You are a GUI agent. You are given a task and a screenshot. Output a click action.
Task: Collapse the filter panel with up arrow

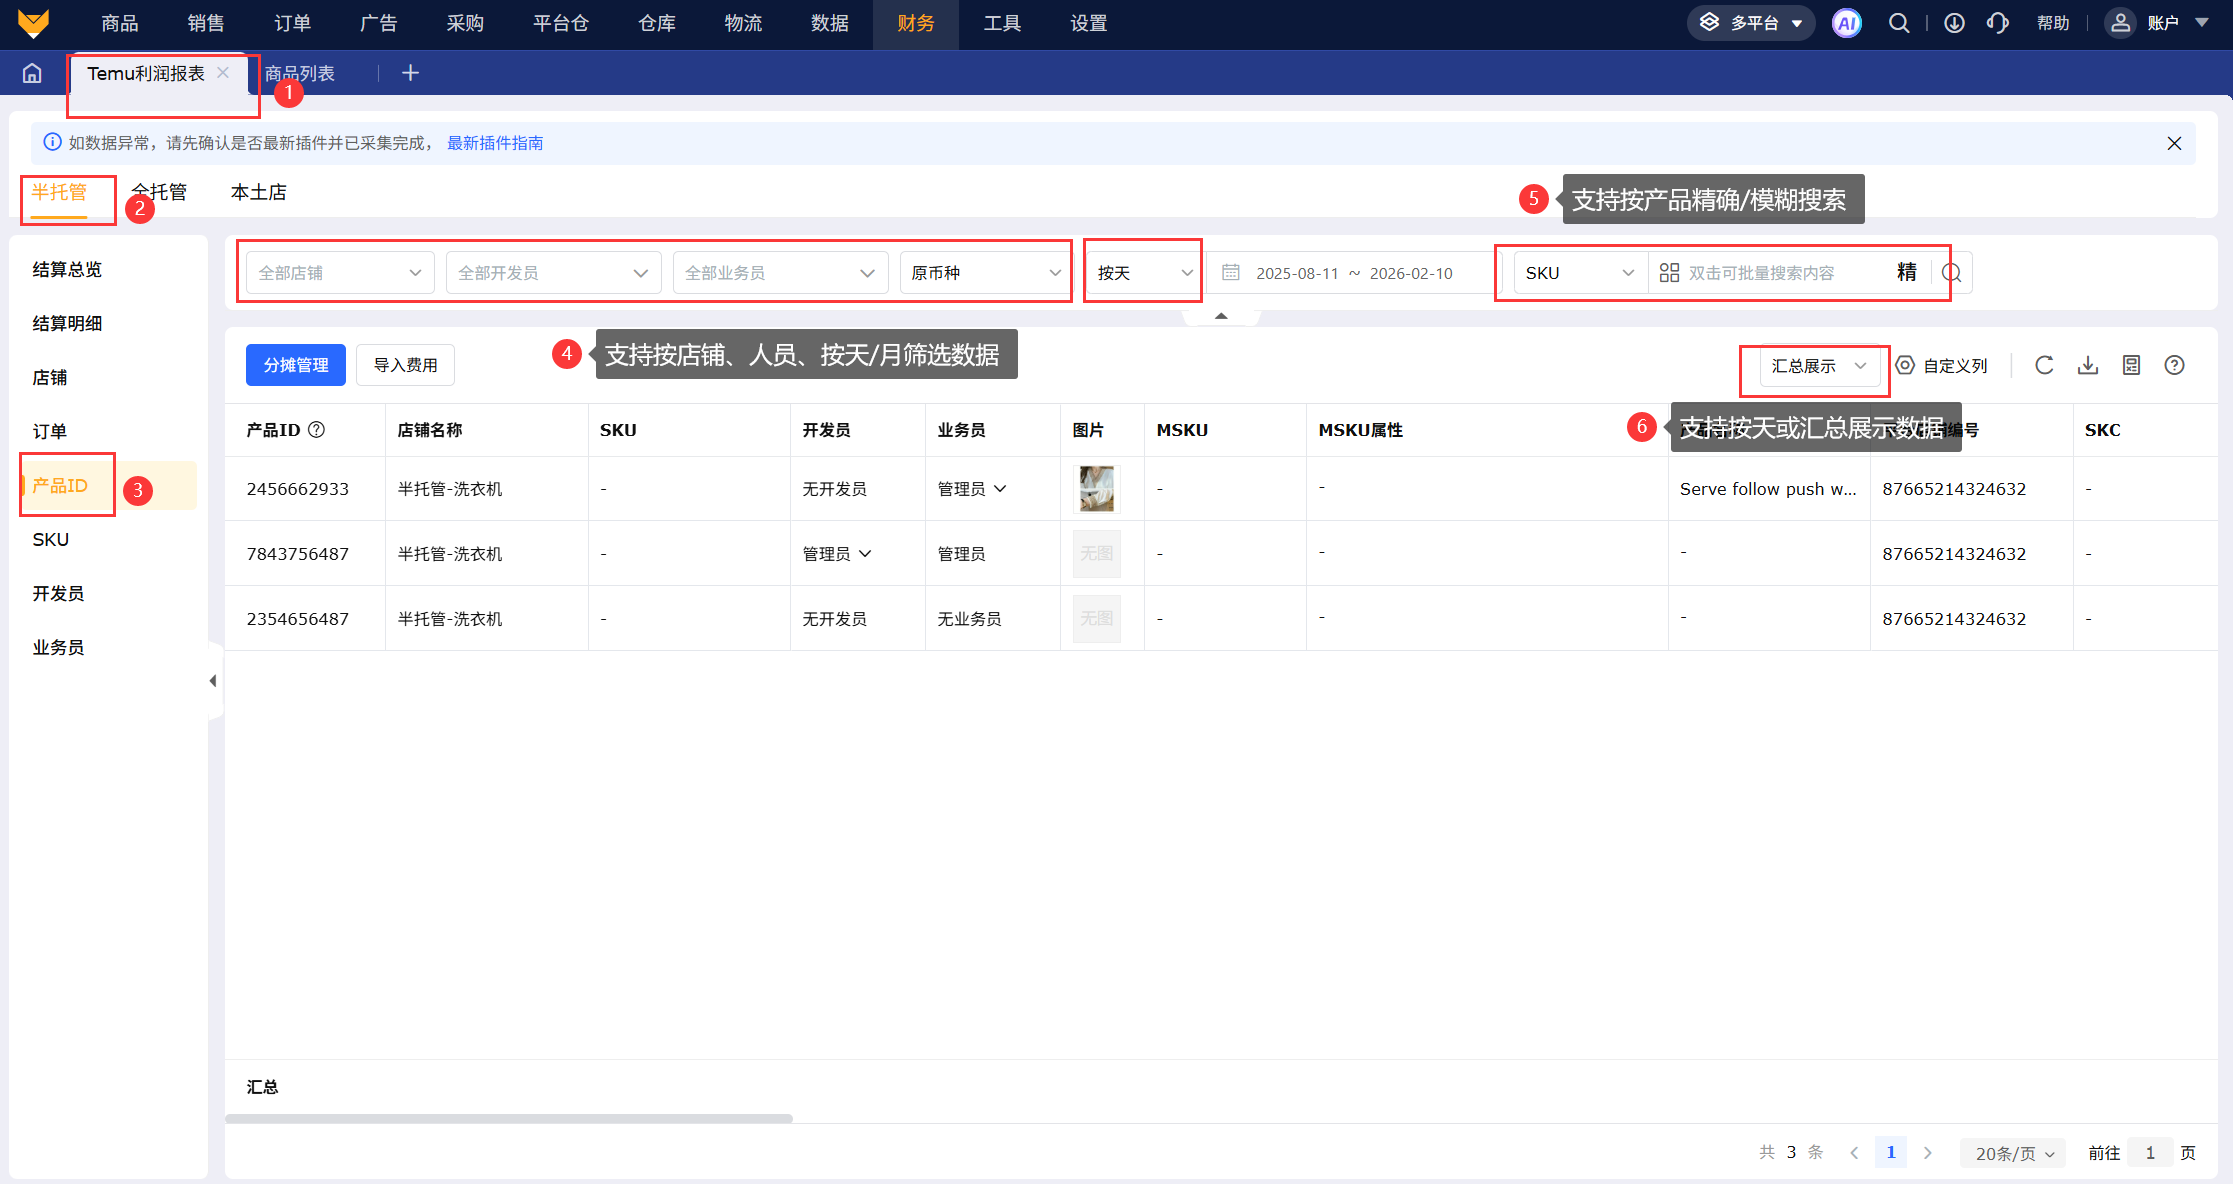tap(1221, 316)
